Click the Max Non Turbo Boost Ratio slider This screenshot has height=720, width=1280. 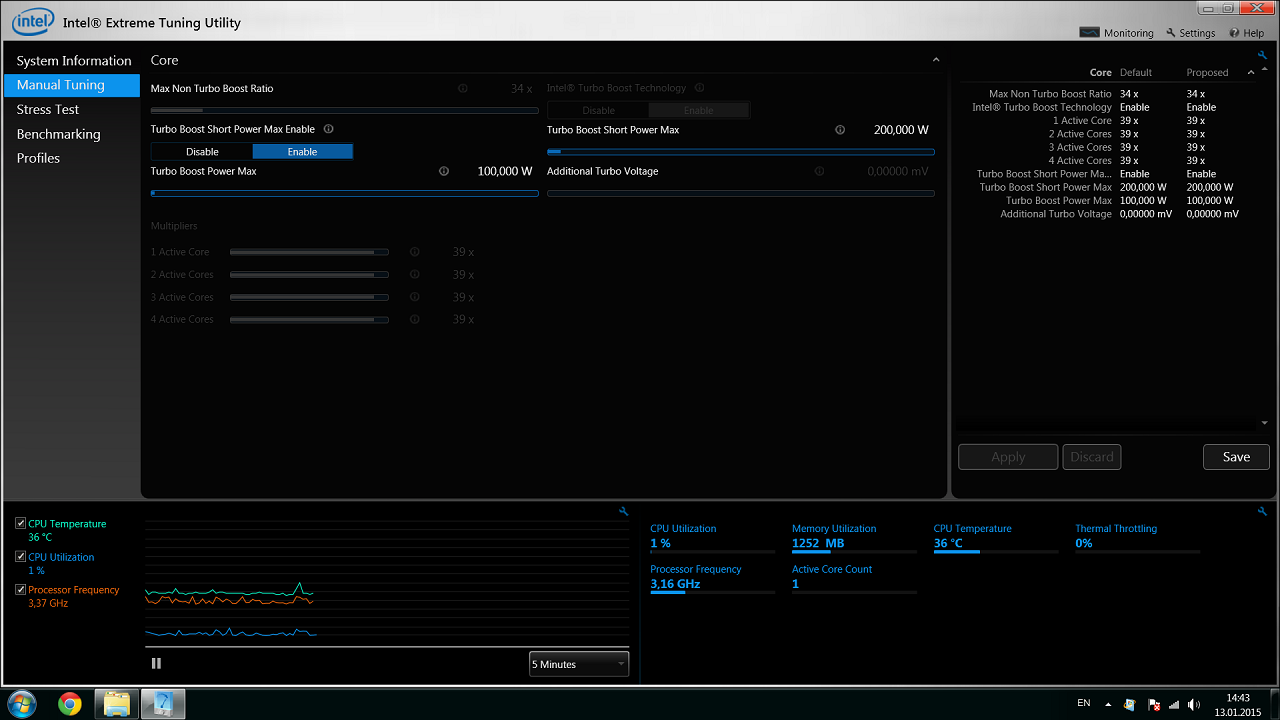tap(344, 110)
